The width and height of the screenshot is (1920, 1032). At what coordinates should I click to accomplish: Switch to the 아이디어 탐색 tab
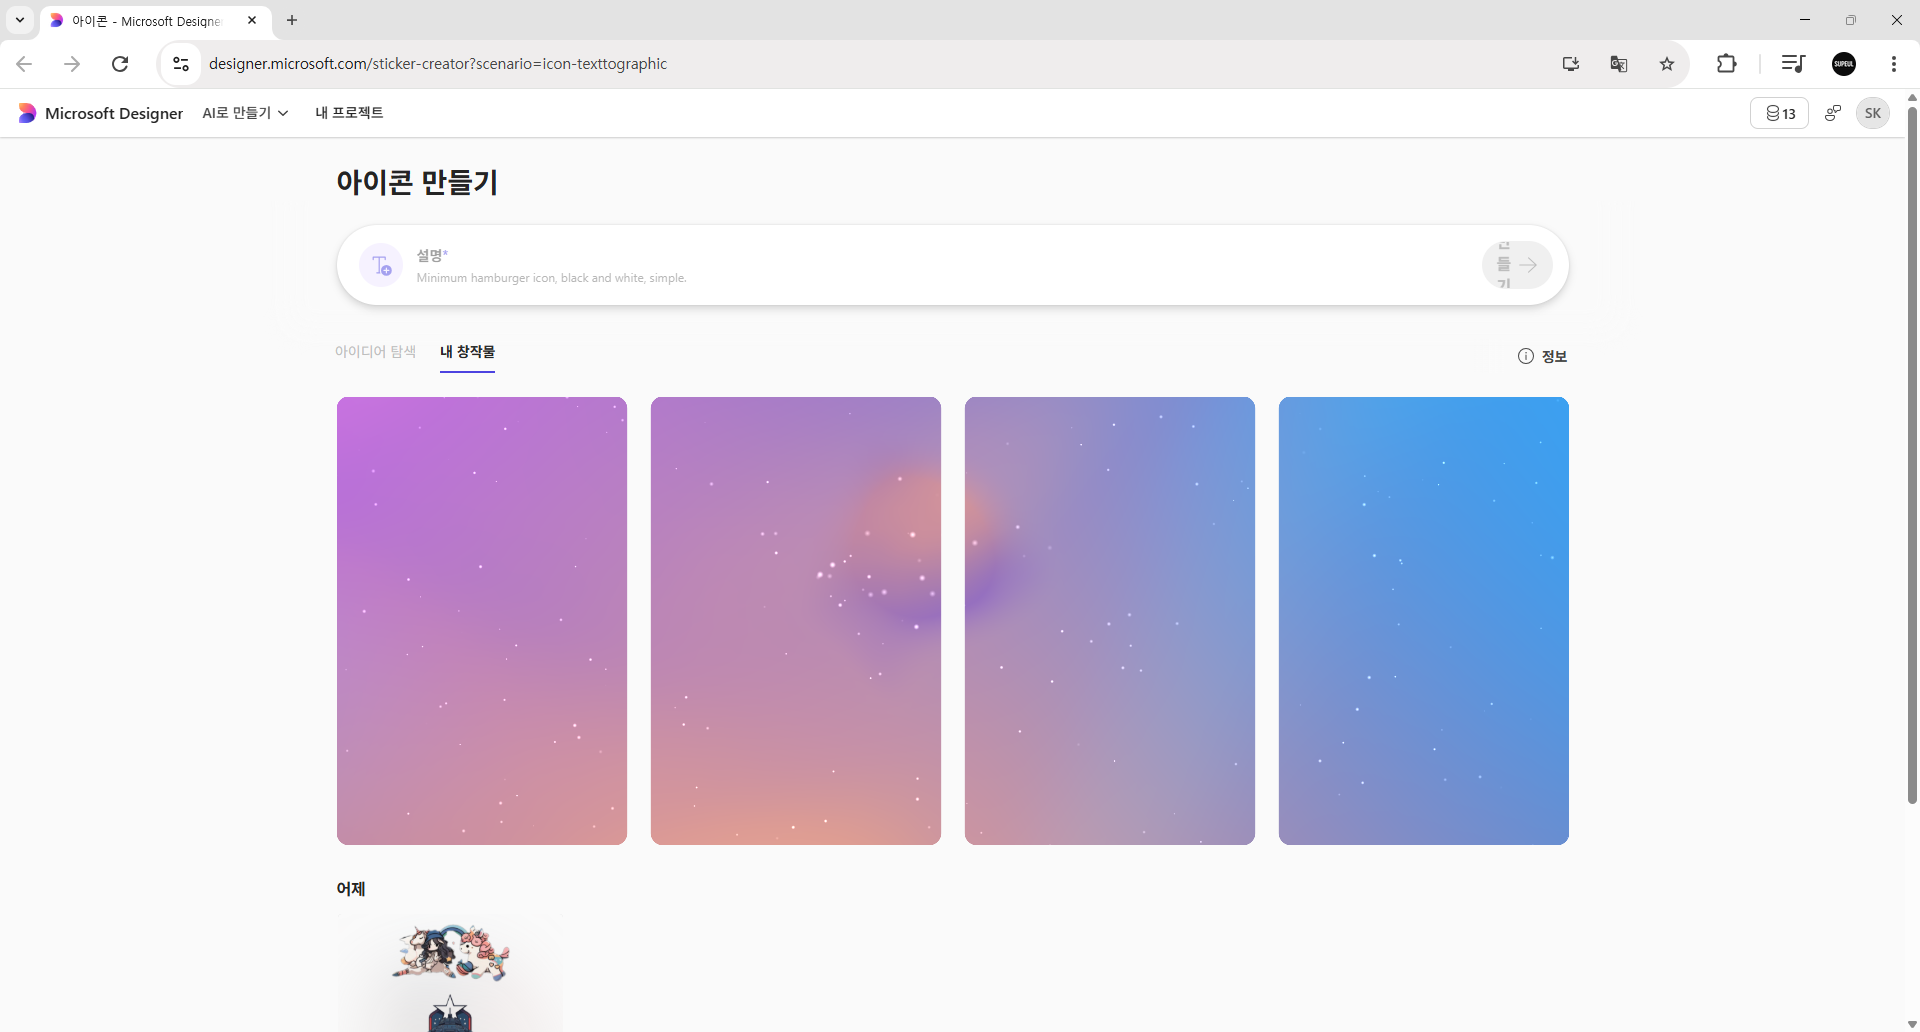pyautogui.click(x=375, y=352)
